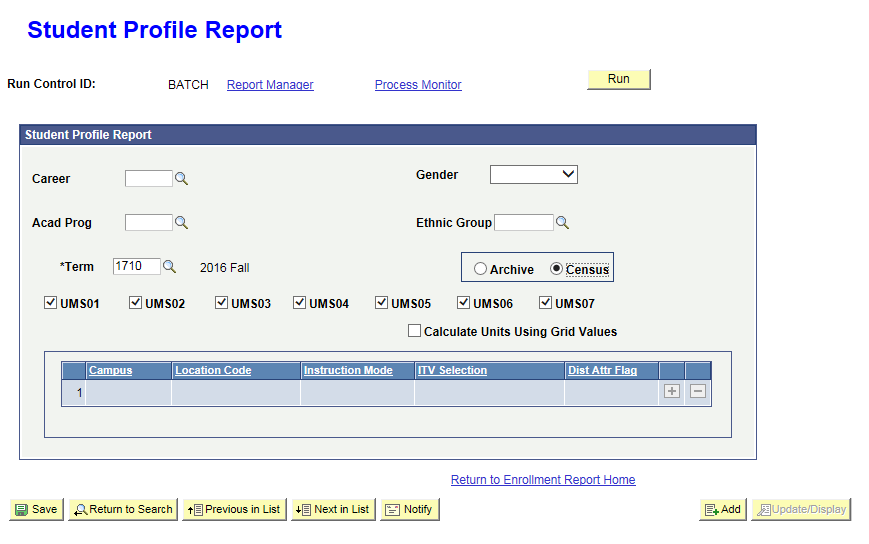Click the Add button

coord(723,509)
